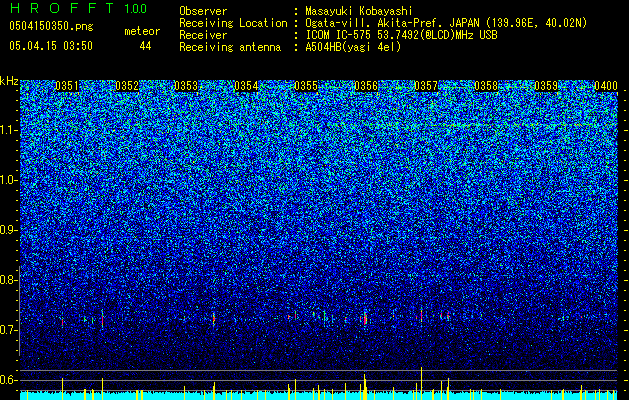Click the 0359 time marker

coord(546,86)
